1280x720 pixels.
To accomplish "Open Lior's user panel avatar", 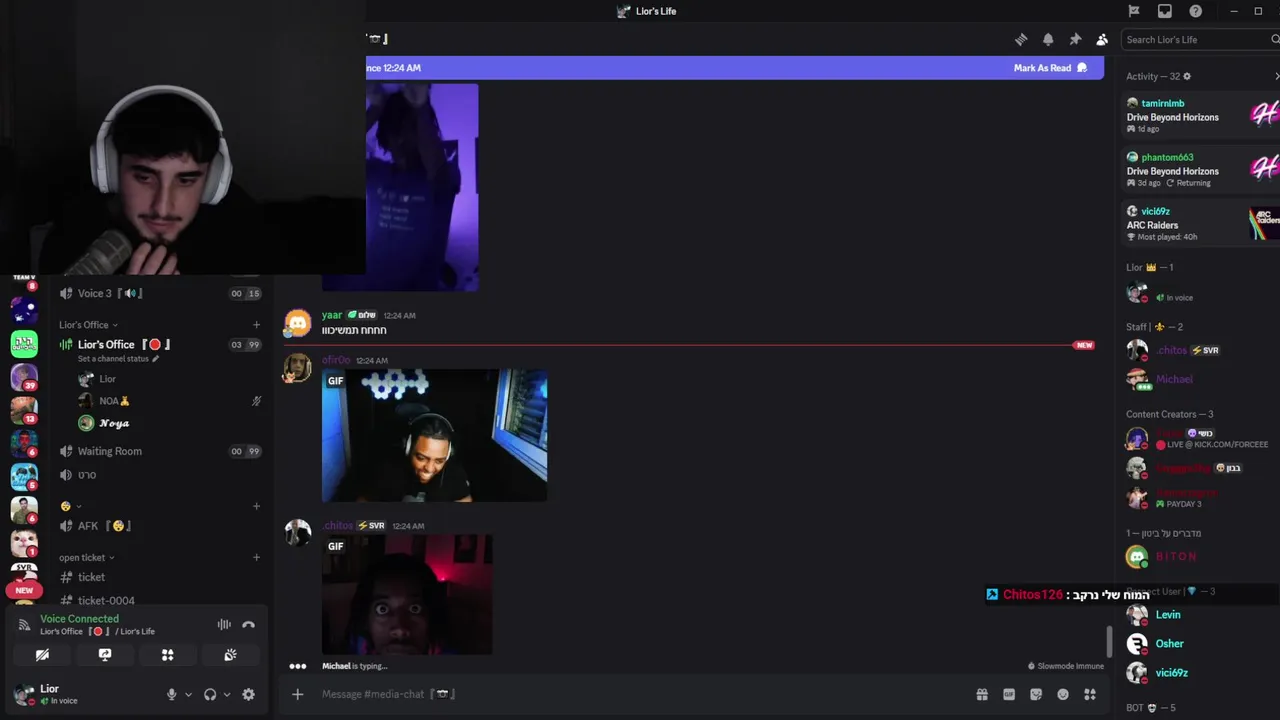I will tap(24, 694).
